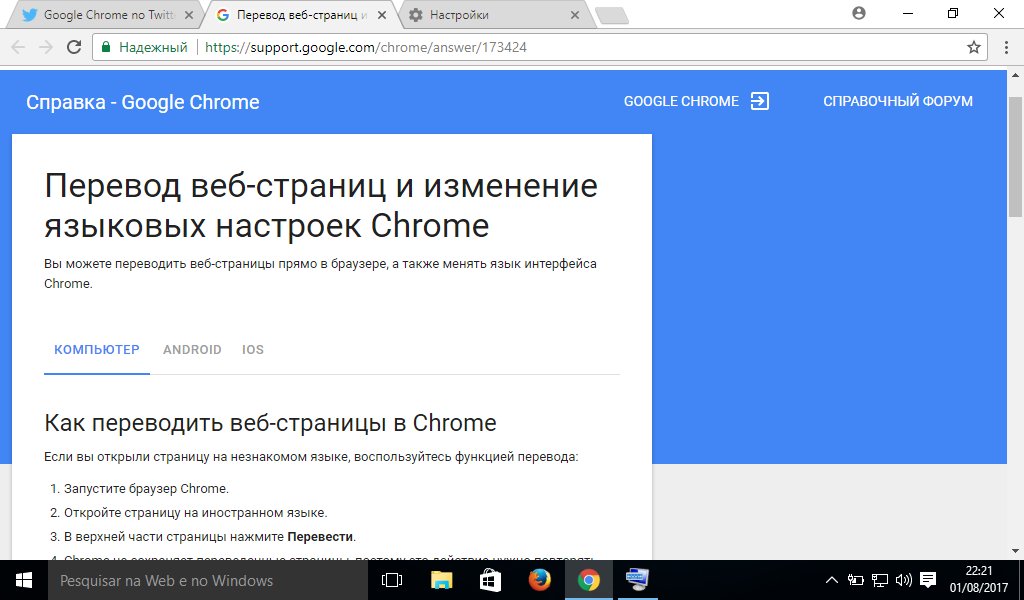The height and width of the screenshot is (600, 1024).
Task: Close the Twitter tab
Action: coord(189,15)
